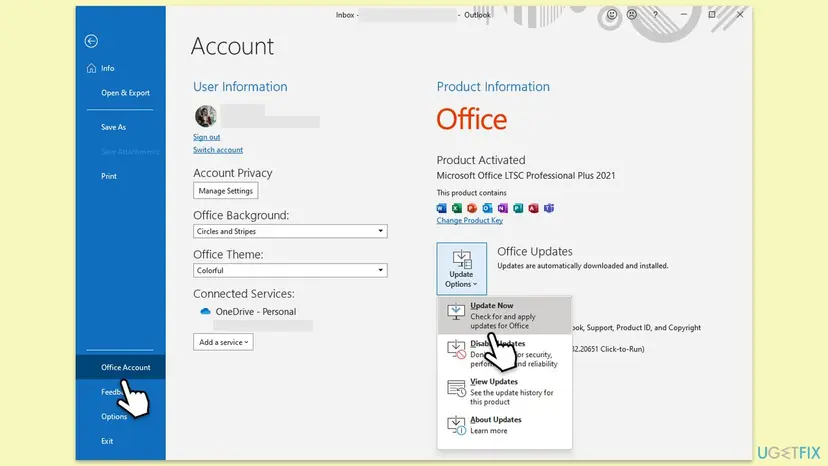Click Exit in the sidebar
This screenshot has height=466, width=828.
[x=107, y=441]
